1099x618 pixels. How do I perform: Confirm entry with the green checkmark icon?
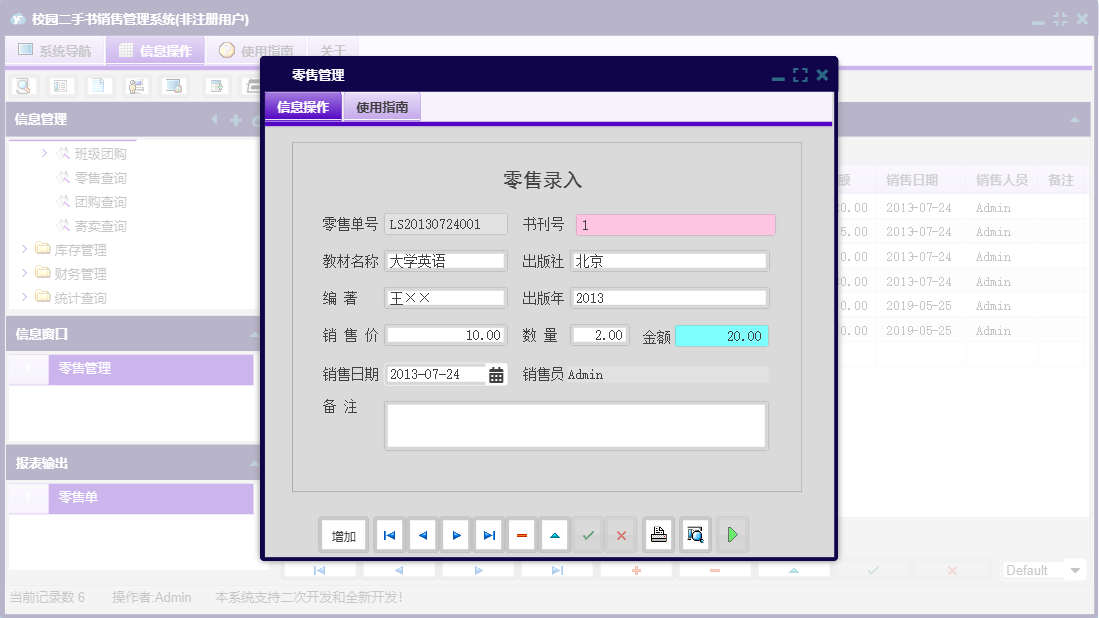[x=588, y=534]
